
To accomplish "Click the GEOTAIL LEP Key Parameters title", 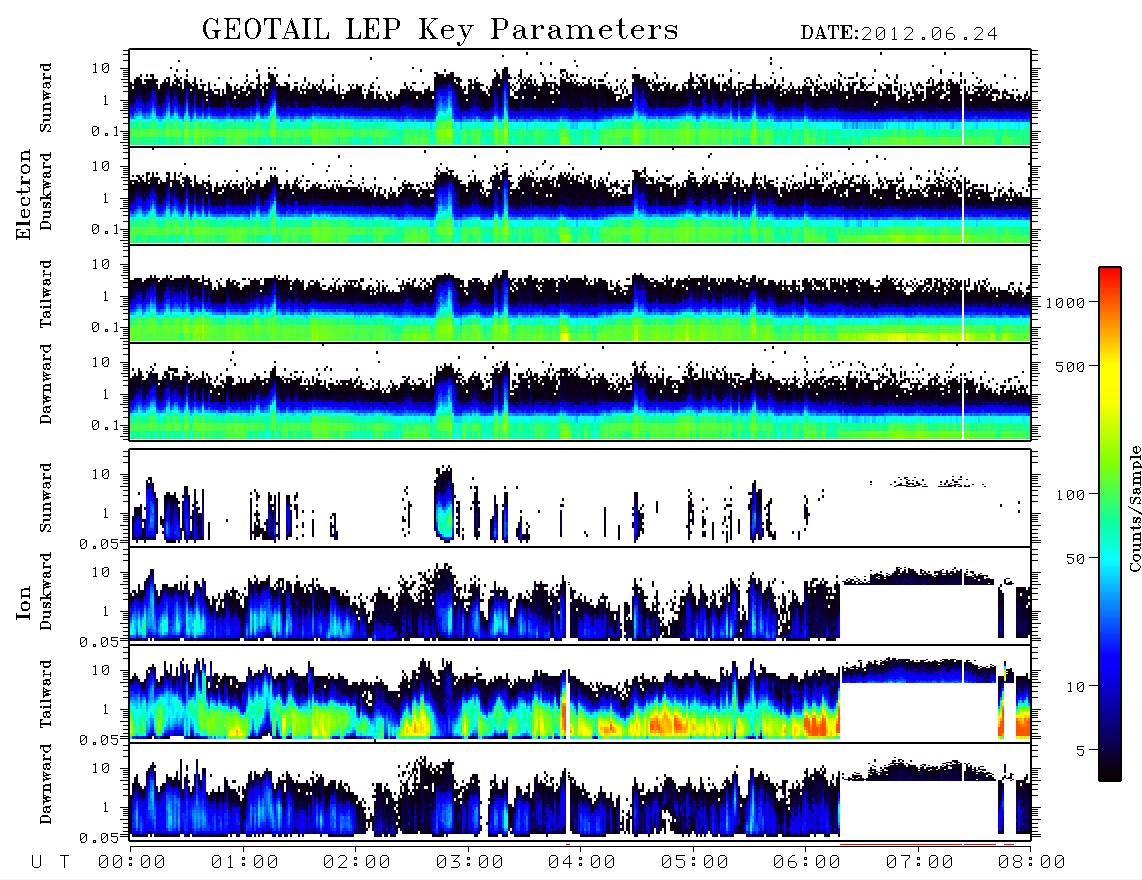I will [x=440, y=30].
